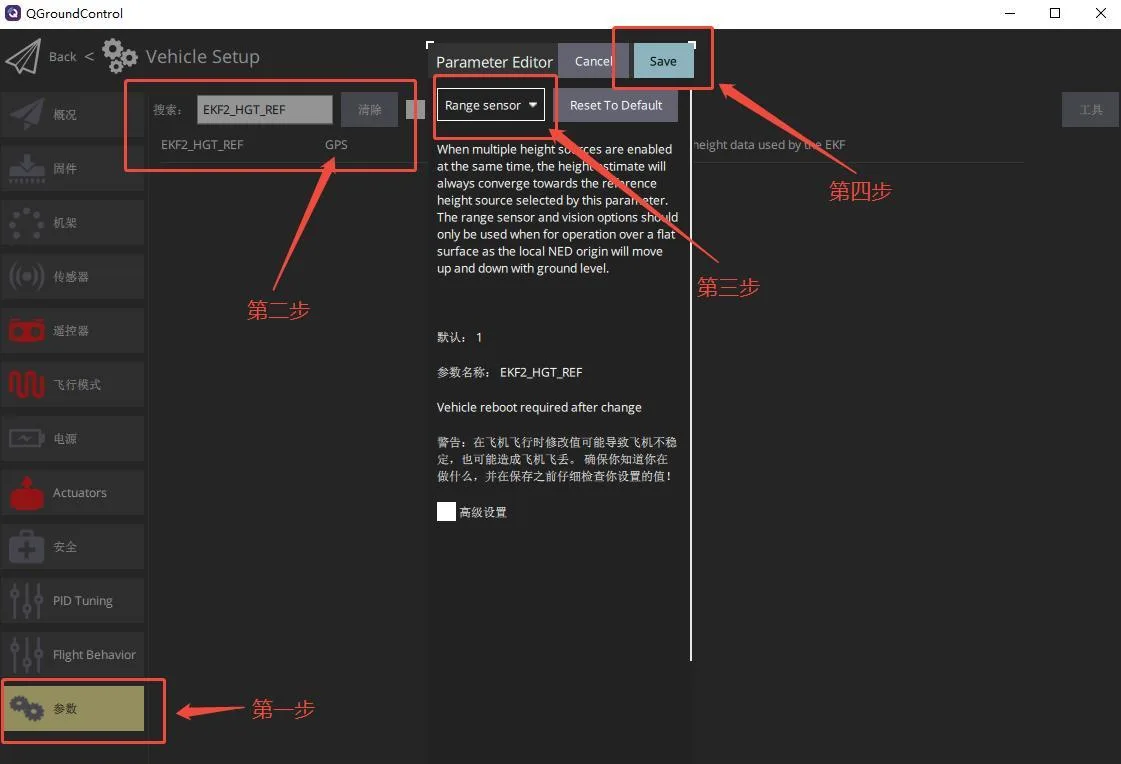The image size is (1121, 764).
Task: Open the 概况 summary tab icon
Action: tap(26, 114)
